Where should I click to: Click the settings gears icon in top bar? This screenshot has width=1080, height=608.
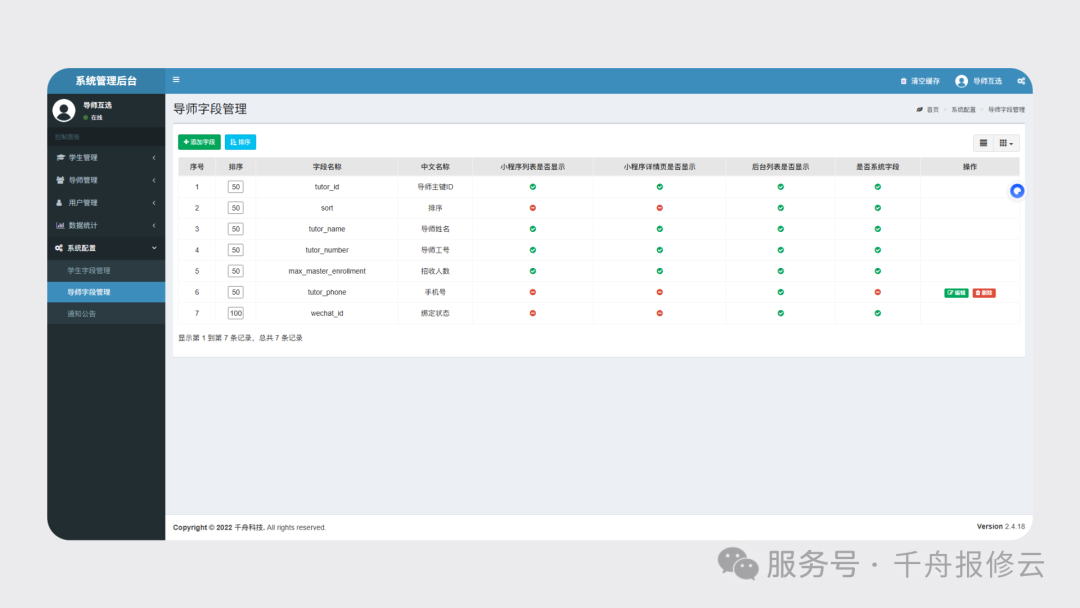coord(1021,81)
